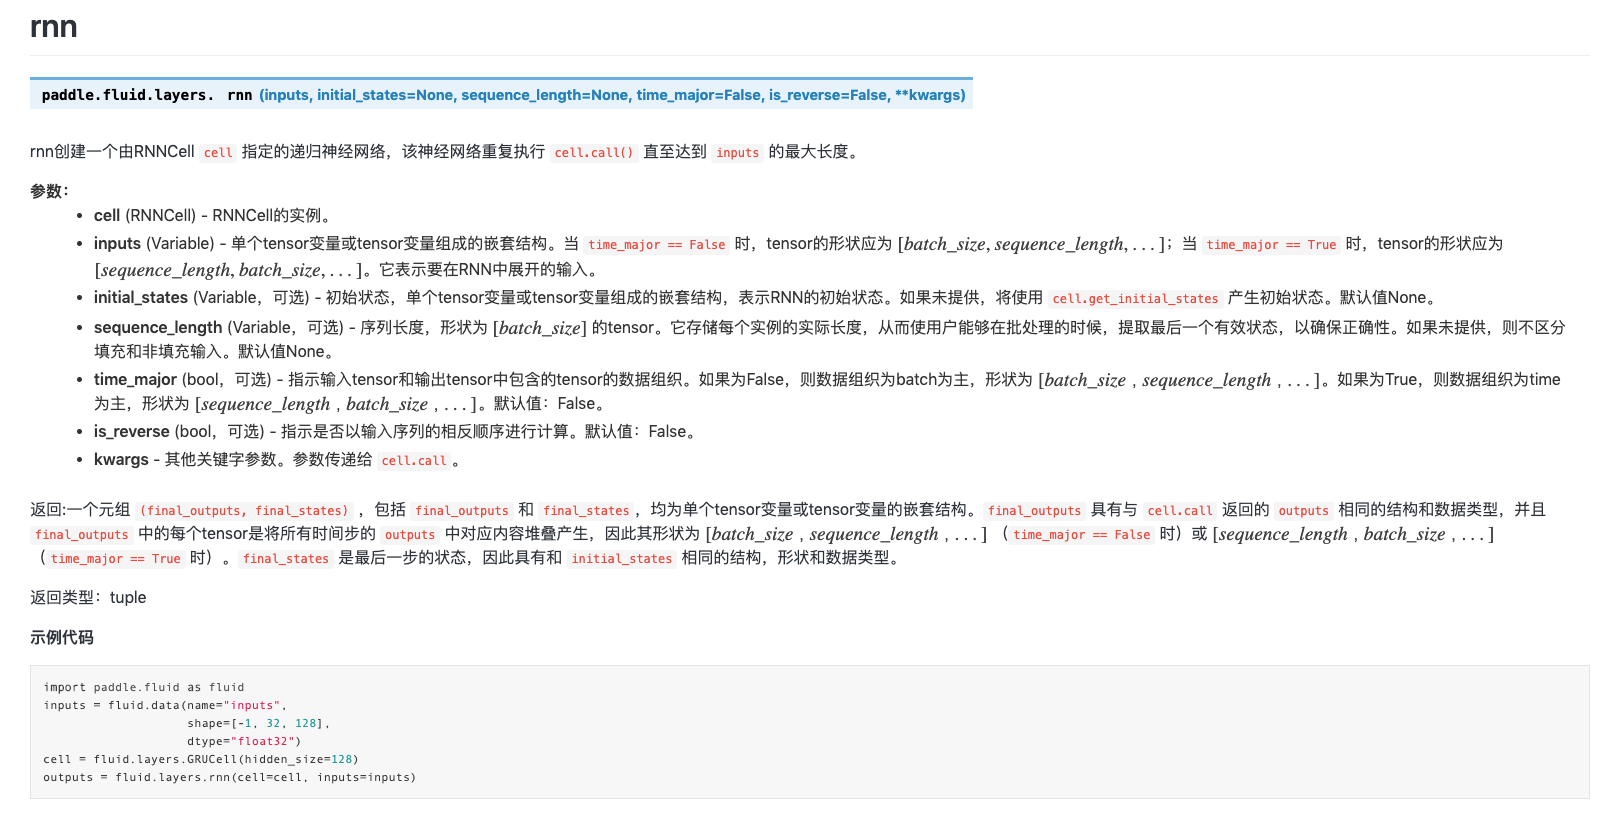This screenshot has width=1606, height=819.
Task: Click 'dtype="float32")' code line
Action: tap(244, 741)
